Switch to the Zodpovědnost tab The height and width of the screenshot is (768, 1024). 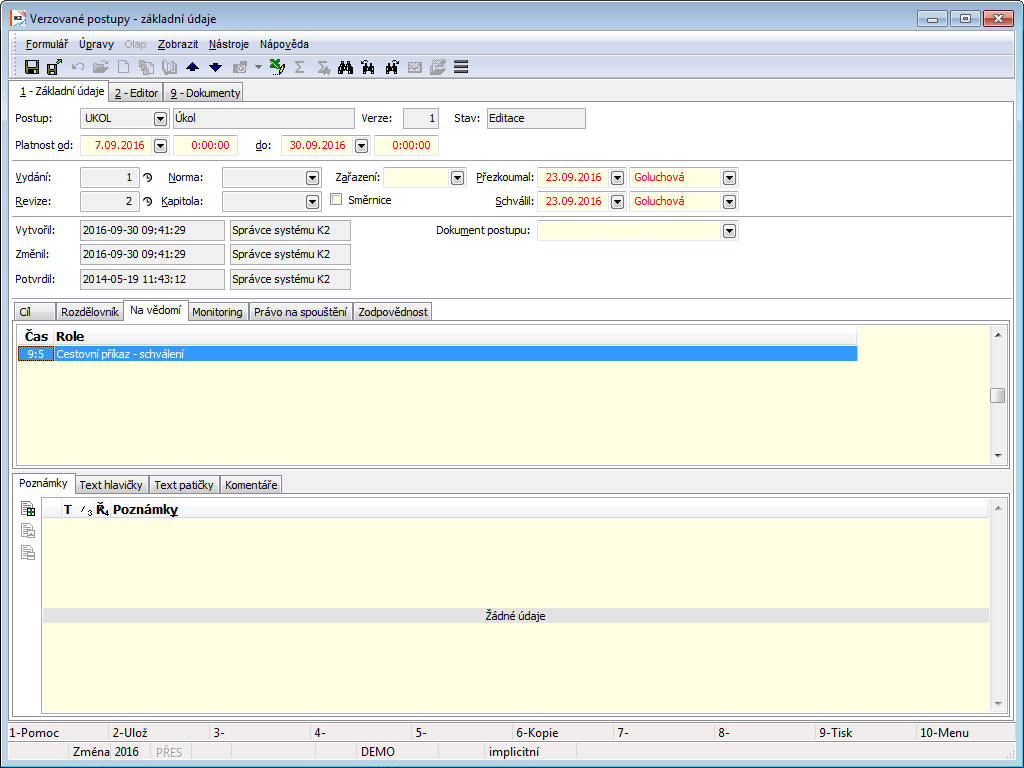(393, 312)
